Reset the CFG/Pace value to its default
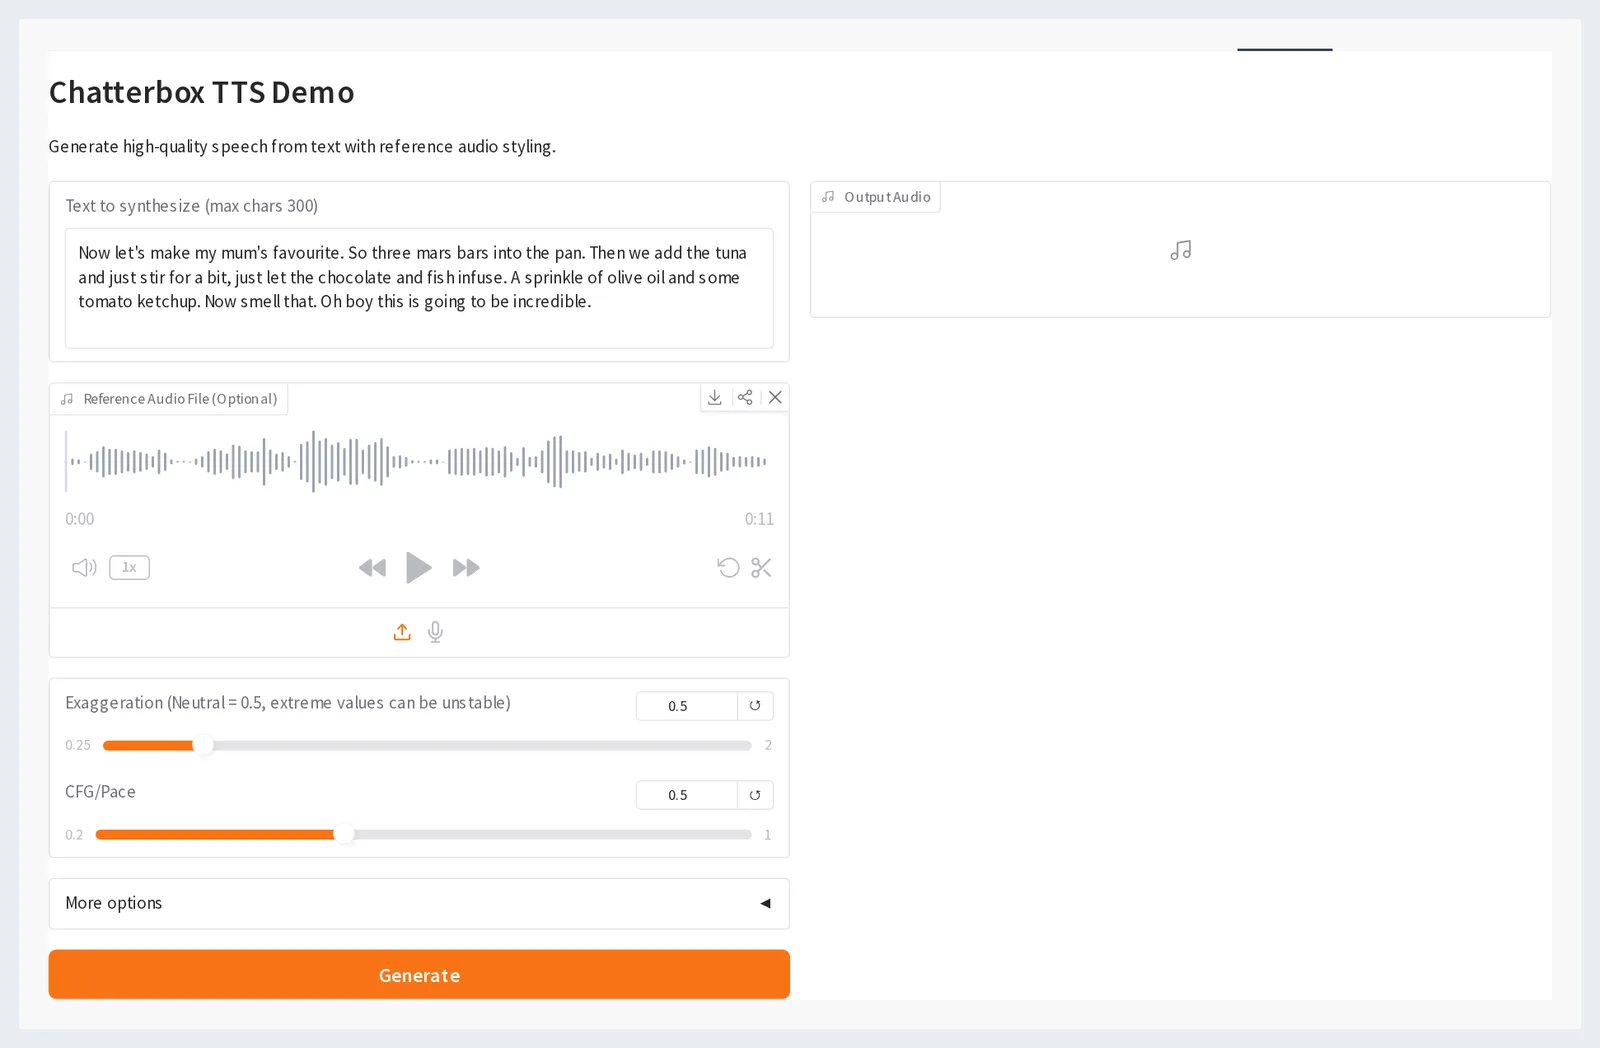This screenshot has height=1048, width=1600. pyautogui.click(x=755, y=795)
